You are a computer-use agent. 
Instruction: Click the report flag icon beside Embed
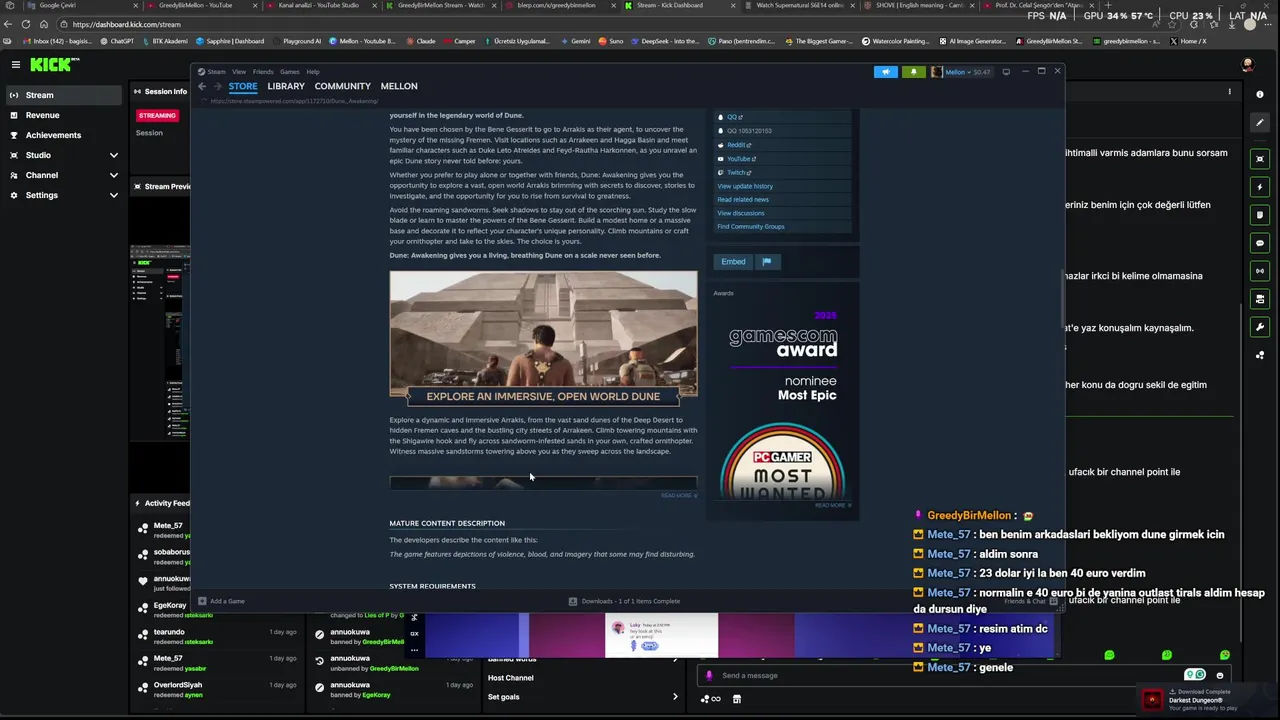pyautogui.click(x=767, y=262)
